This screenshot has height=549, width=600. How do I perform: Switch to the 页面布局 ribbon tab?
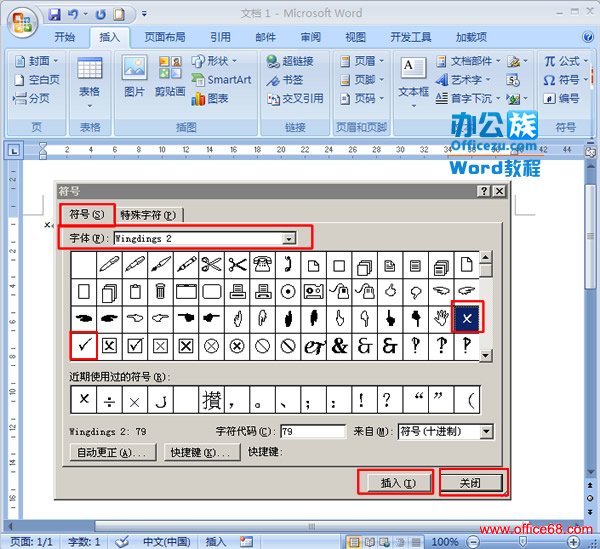click(x=165, y=37)
